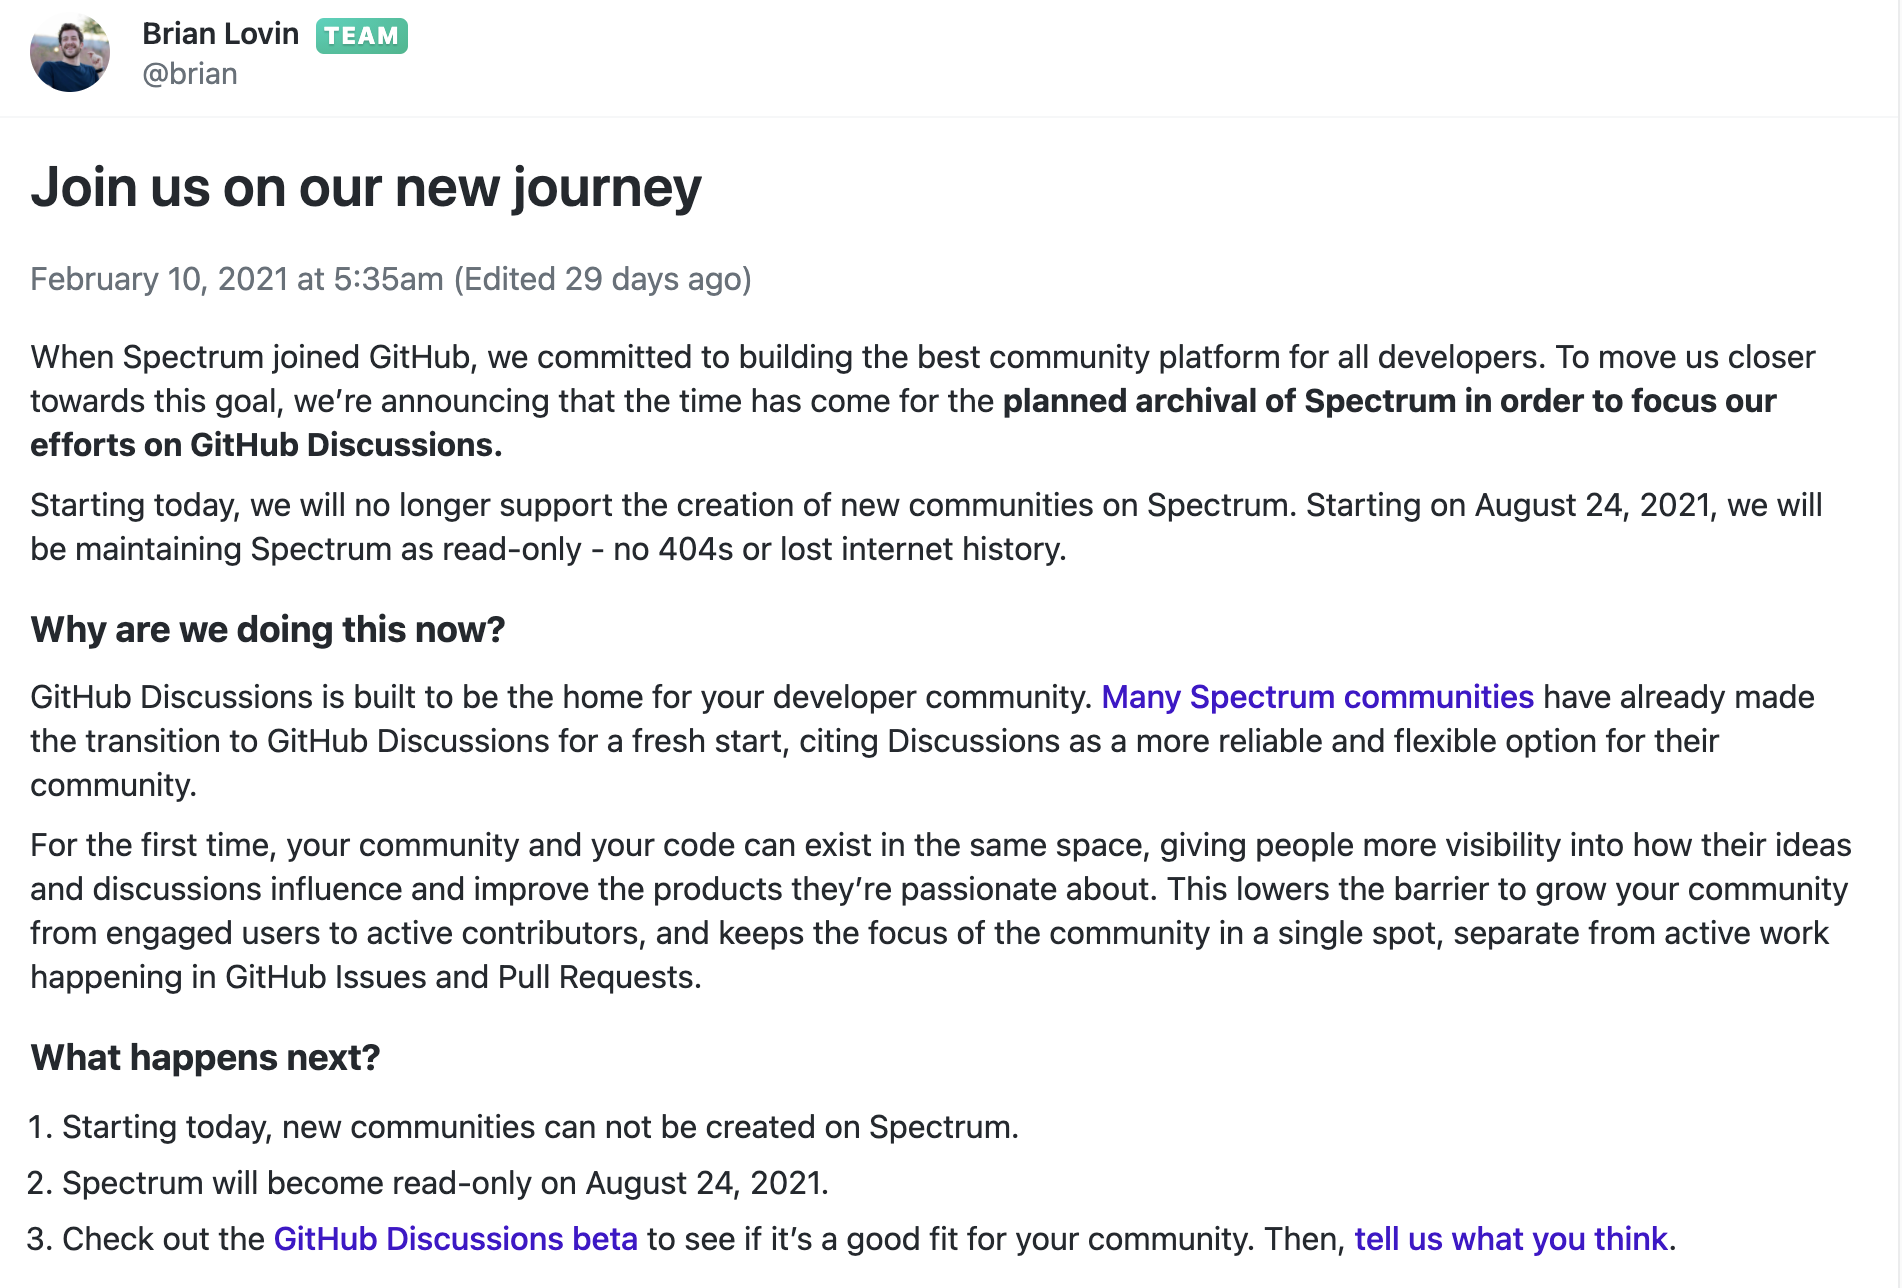Open the 'Many Spectrum communities' link

(x=1317, y=697)
